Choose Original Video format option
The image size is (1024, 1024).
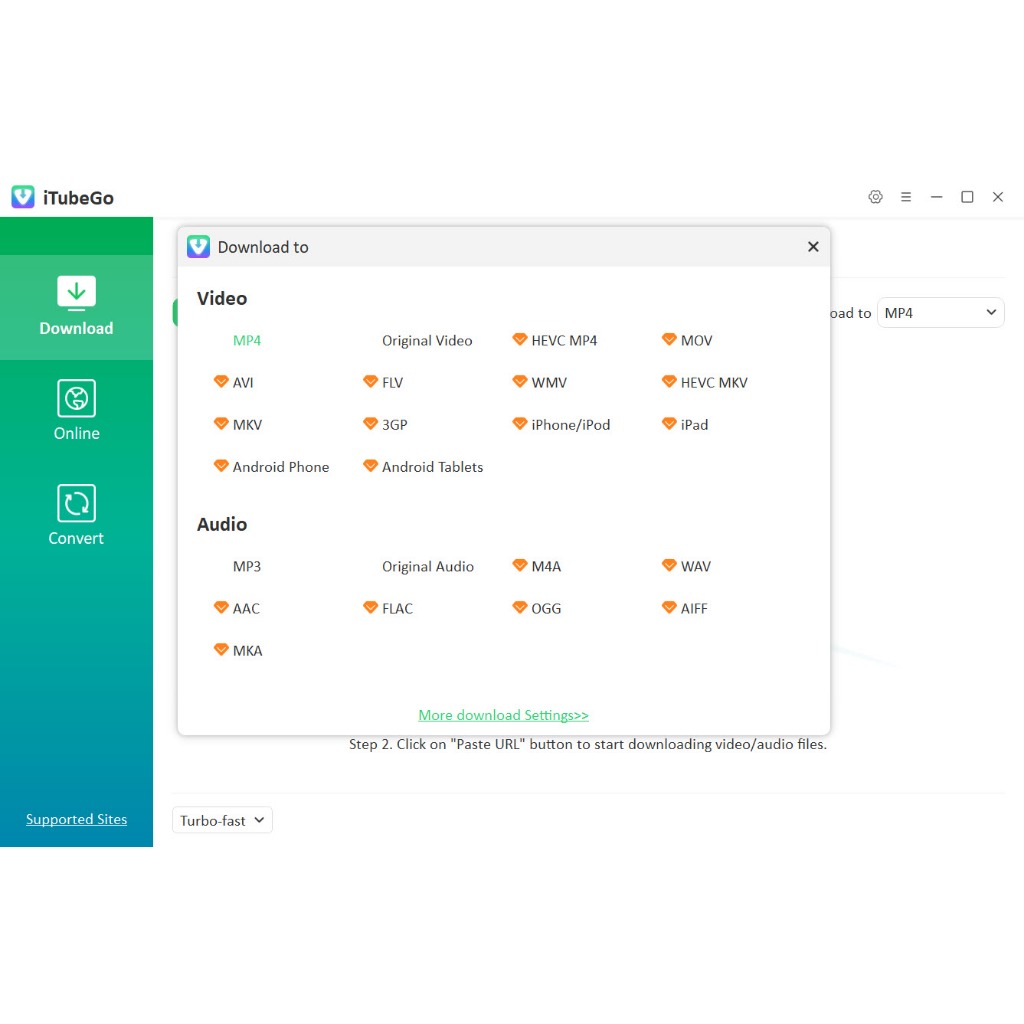427,341
